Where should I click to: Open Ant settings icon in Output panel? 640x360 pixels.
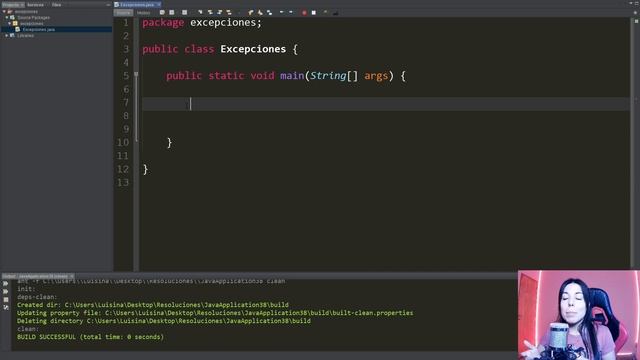(6, 307)
